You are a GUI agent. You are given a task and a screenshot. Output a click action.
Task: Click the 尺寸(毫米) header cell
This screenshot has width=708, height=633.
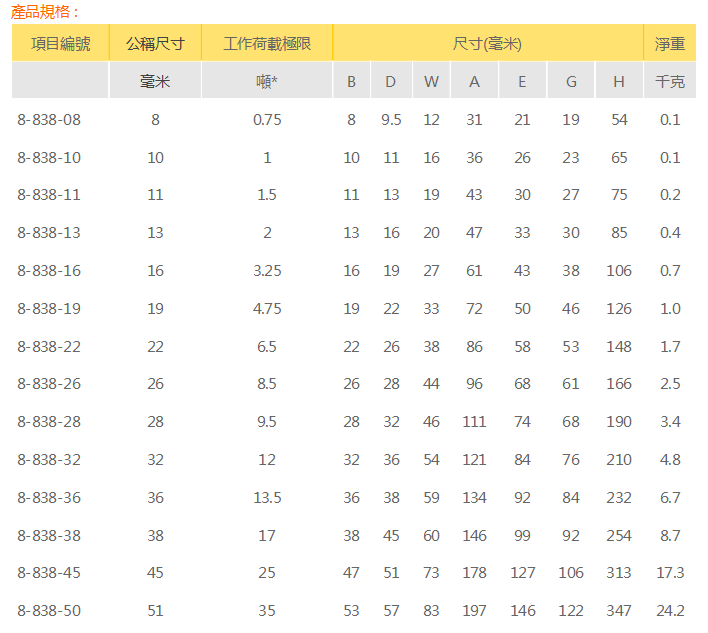[487, 44]
